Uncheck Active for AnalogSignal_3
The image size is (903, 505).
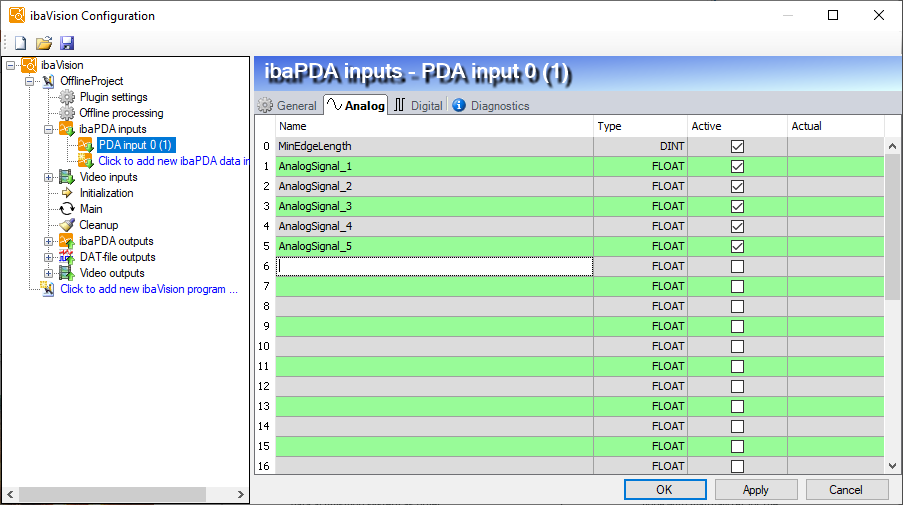[737, 206]
